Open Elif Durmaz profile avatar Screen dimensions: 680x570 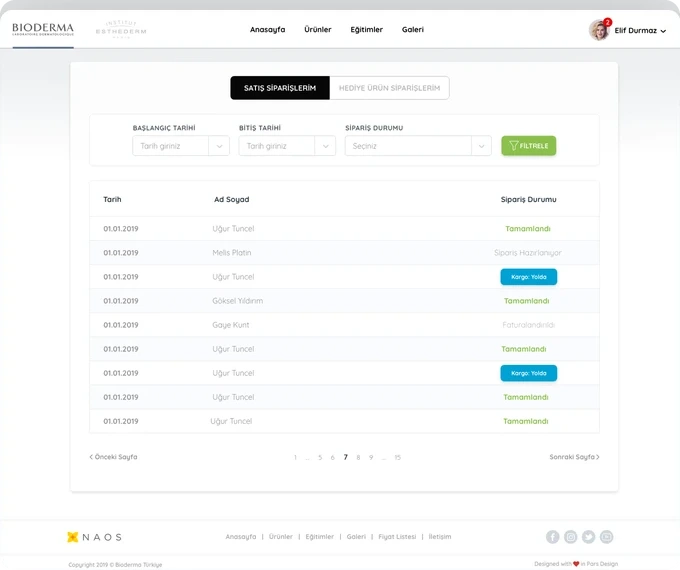click(x=599, y=30)
